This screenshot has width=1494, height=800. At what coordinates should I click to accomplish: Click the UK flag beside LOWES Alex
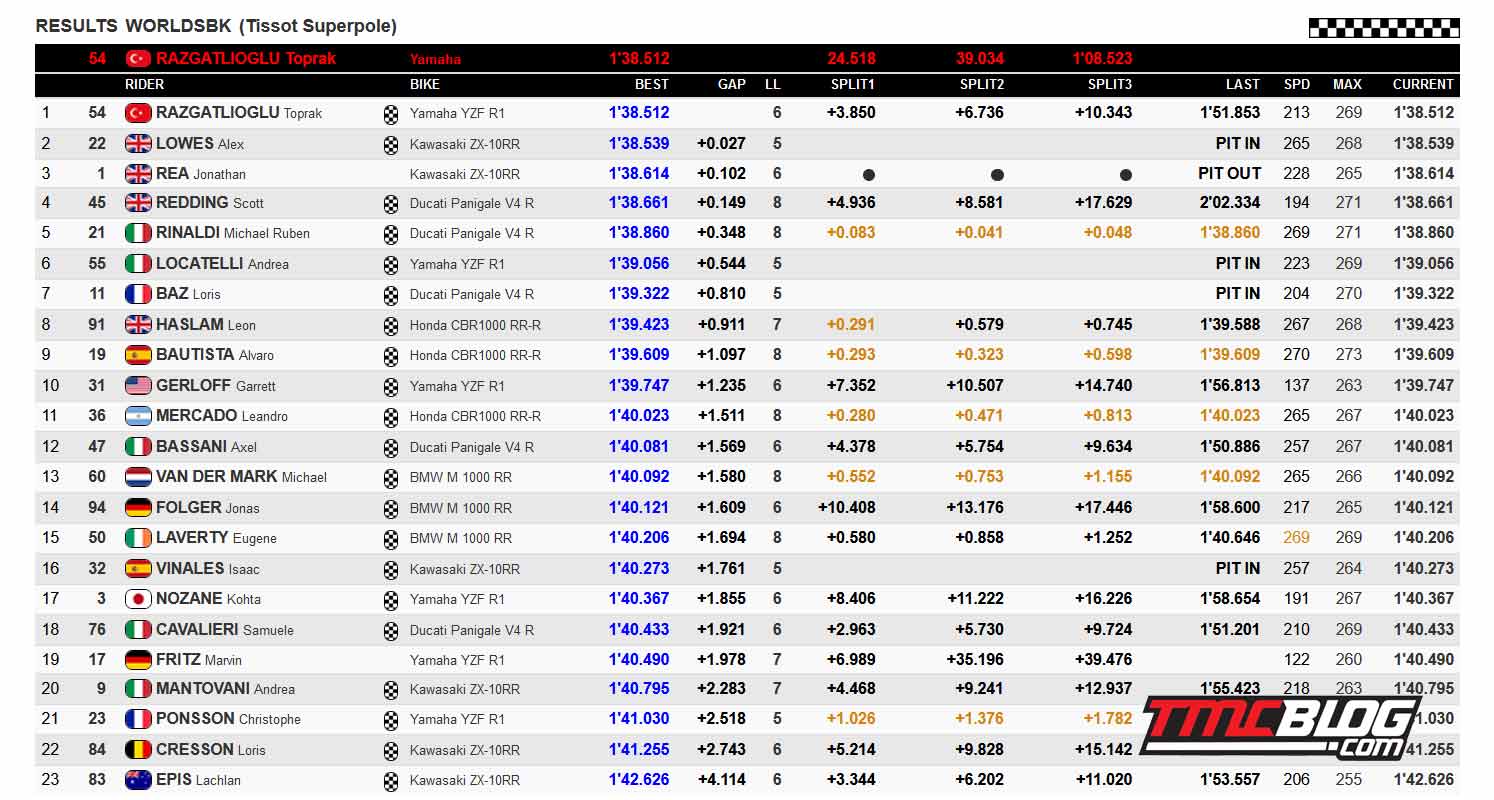coord(138,143)
